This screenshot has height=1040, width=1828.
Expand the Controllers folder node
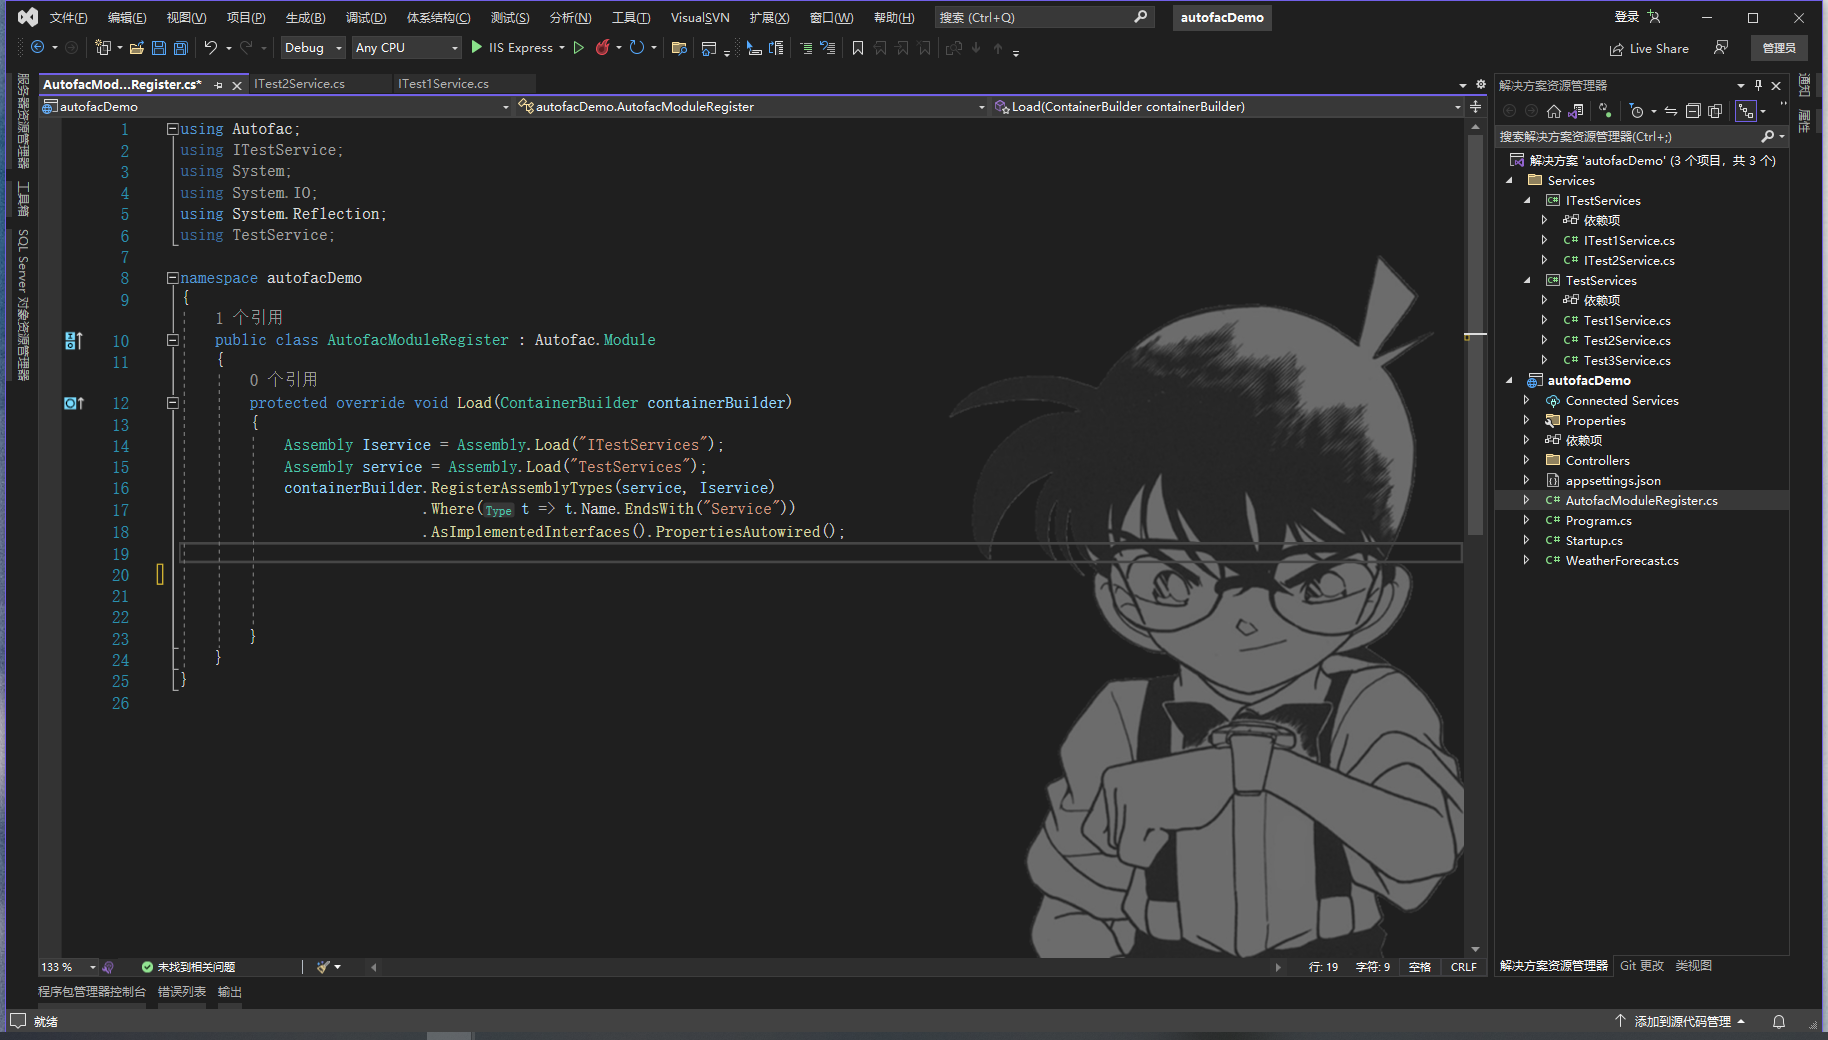click(x=1527, y=460)
